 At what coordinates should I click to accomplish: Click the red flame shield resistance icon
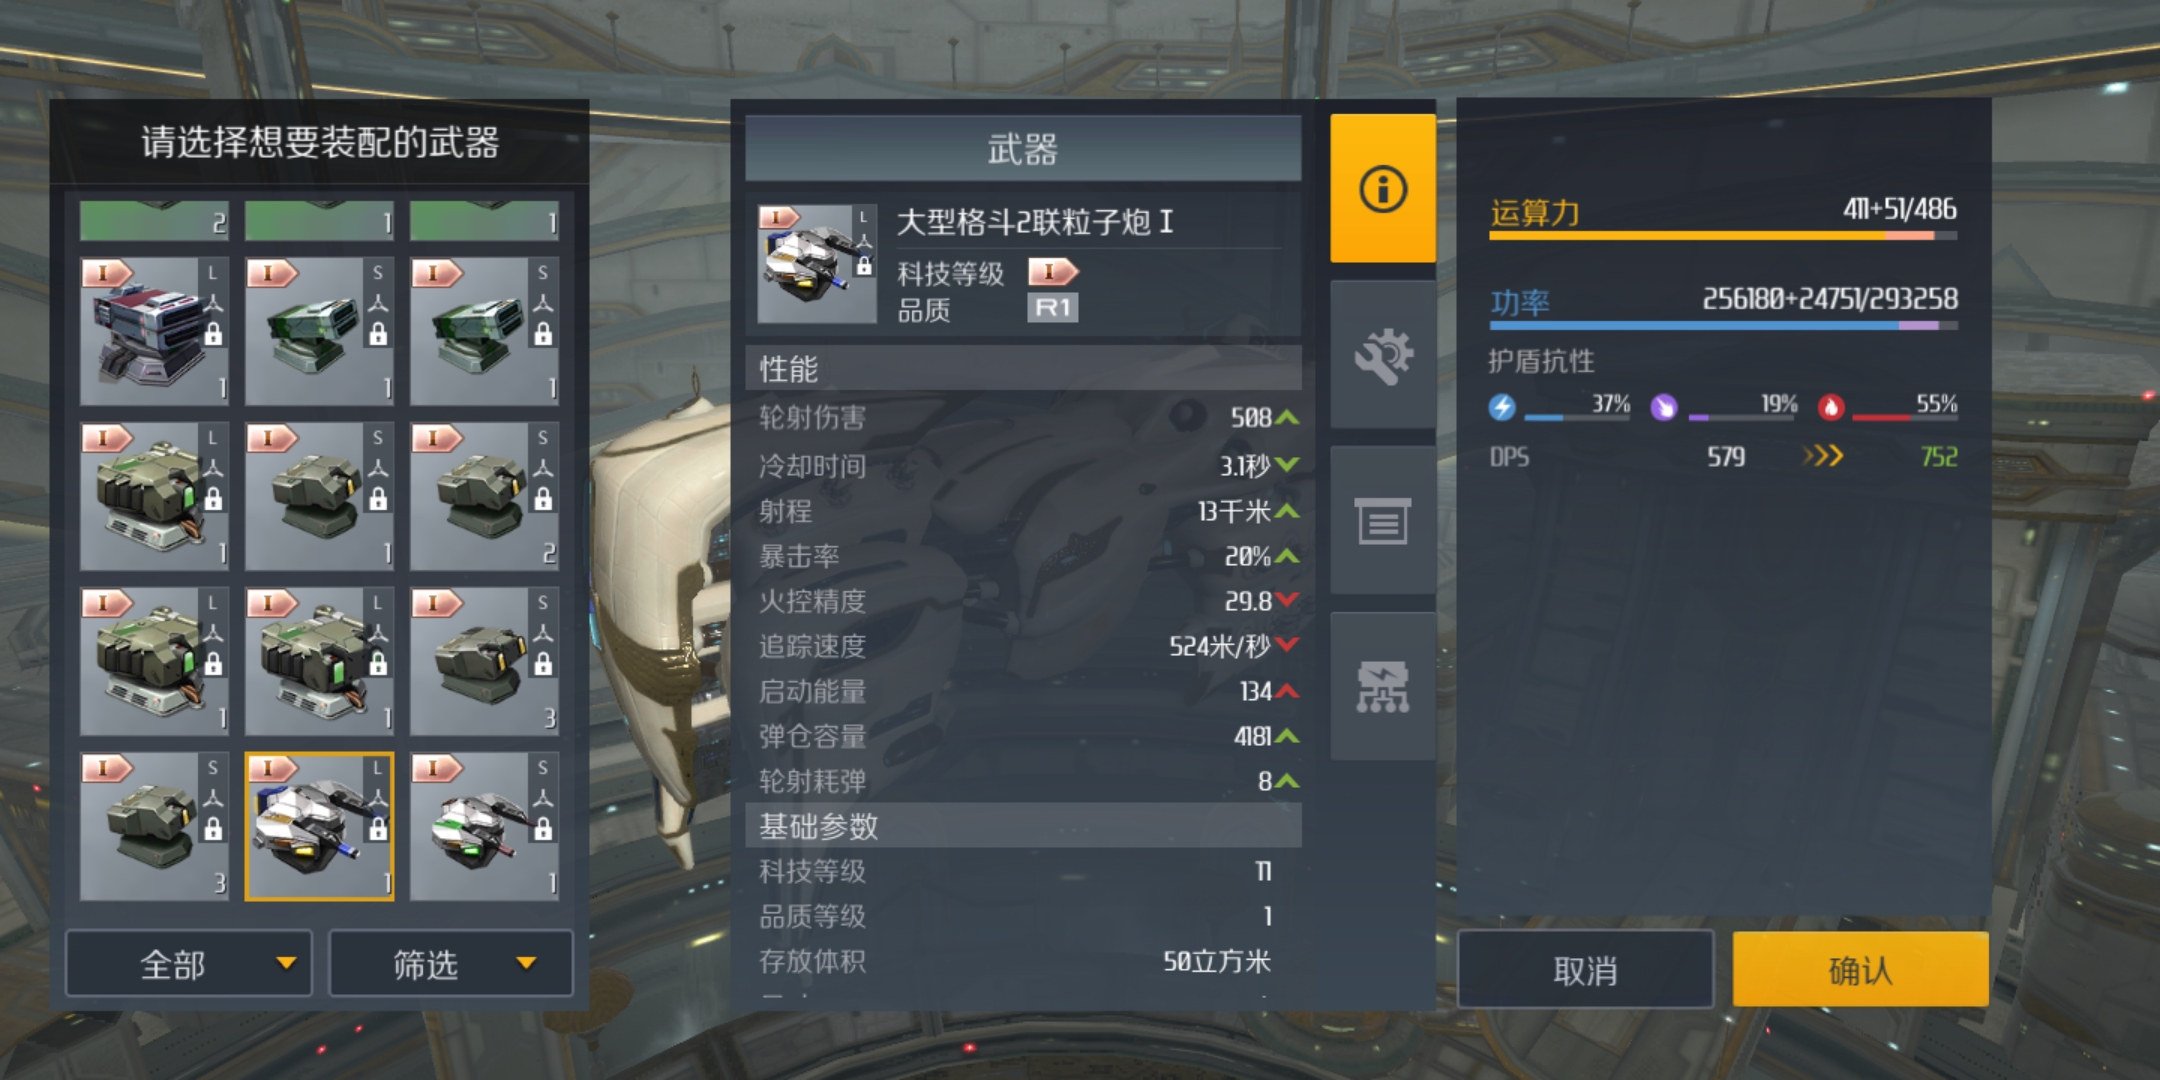(x=1831, y=407)
